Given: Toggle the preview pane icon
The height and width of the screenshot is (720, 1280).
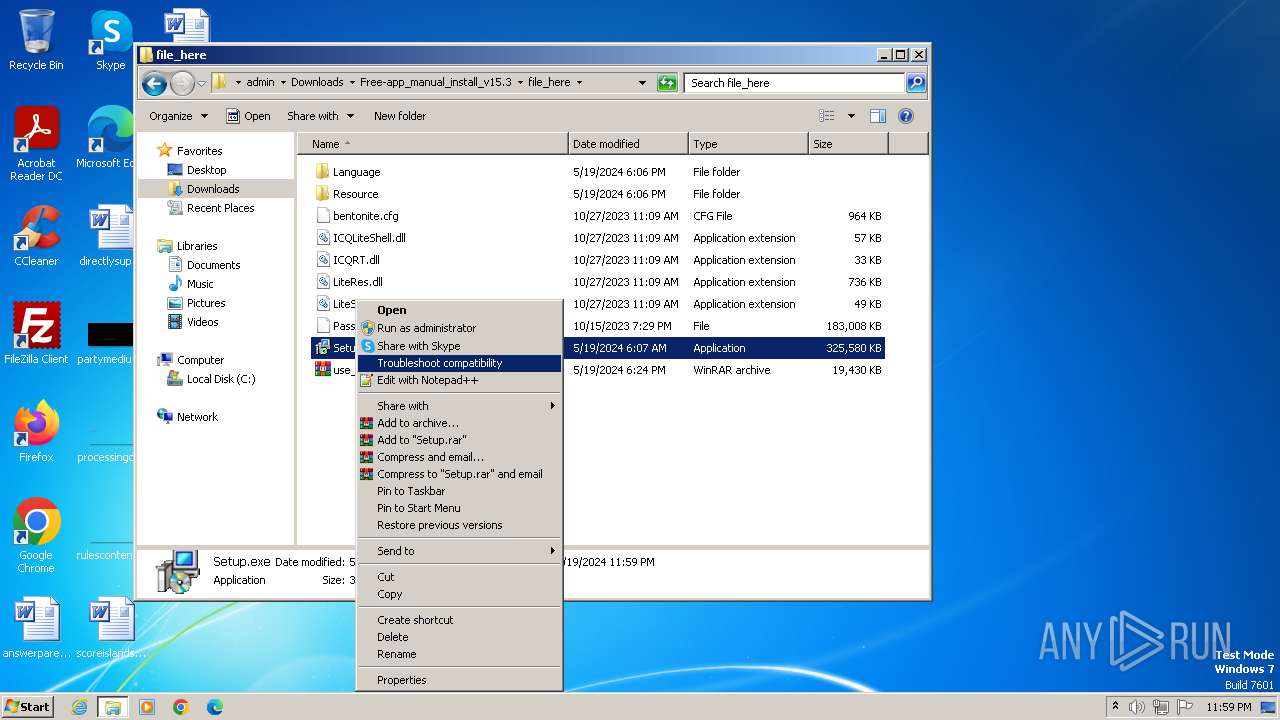Looking at the screenshot, I should click(x=877, y=116).
